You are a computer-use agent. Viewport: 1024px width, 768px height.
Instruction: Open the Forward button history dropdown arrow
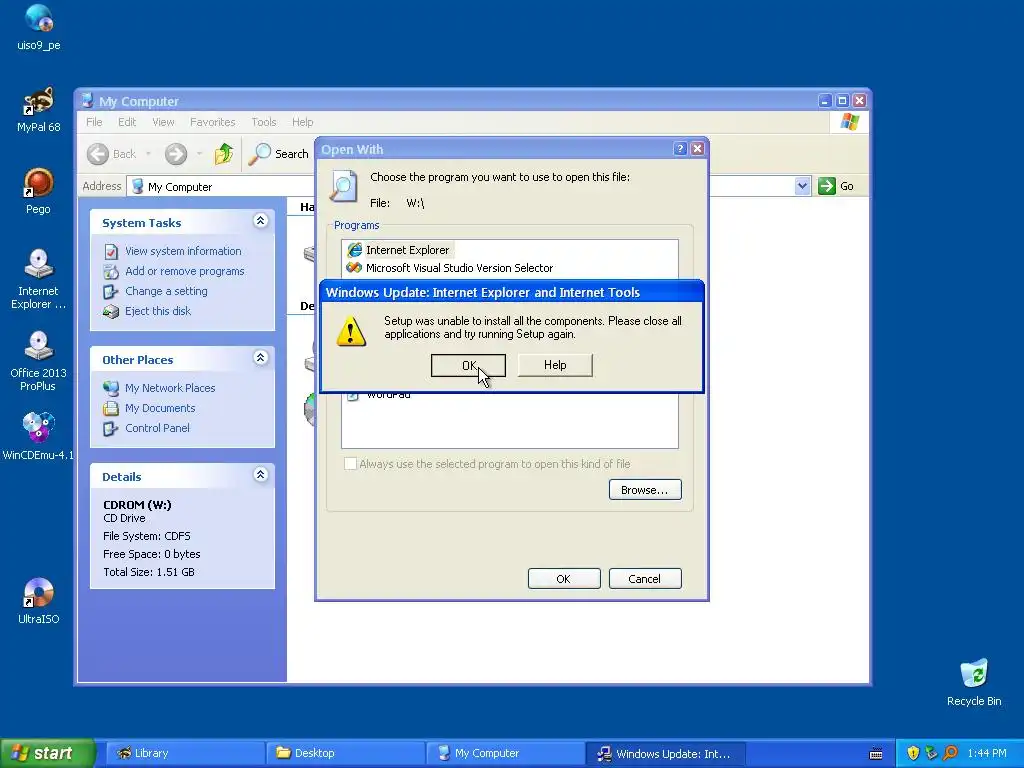pos(199,154)
